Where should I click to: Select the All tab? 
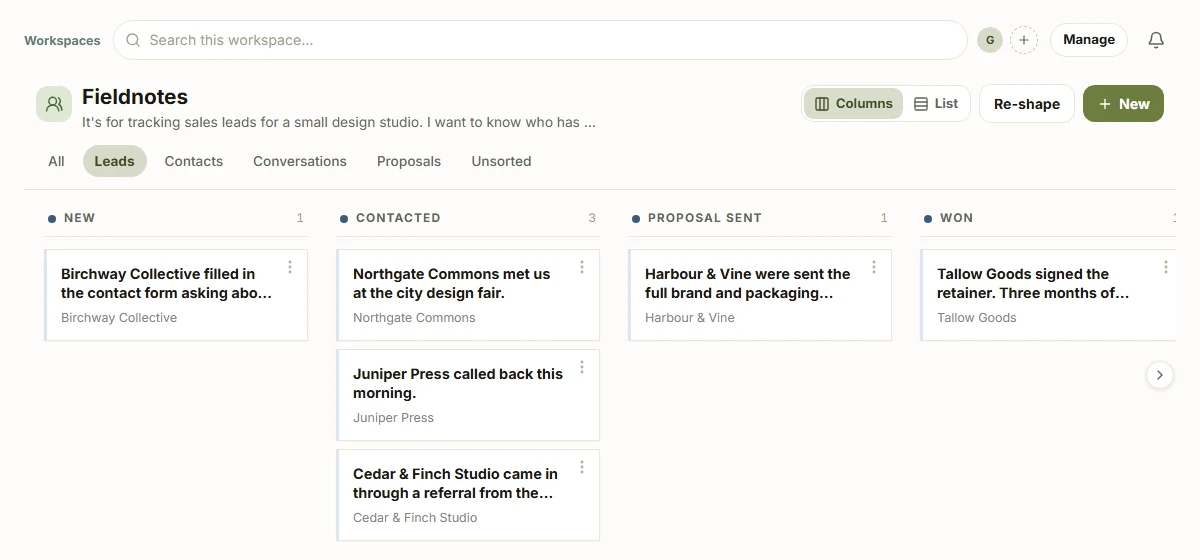(x=56, y=161)
